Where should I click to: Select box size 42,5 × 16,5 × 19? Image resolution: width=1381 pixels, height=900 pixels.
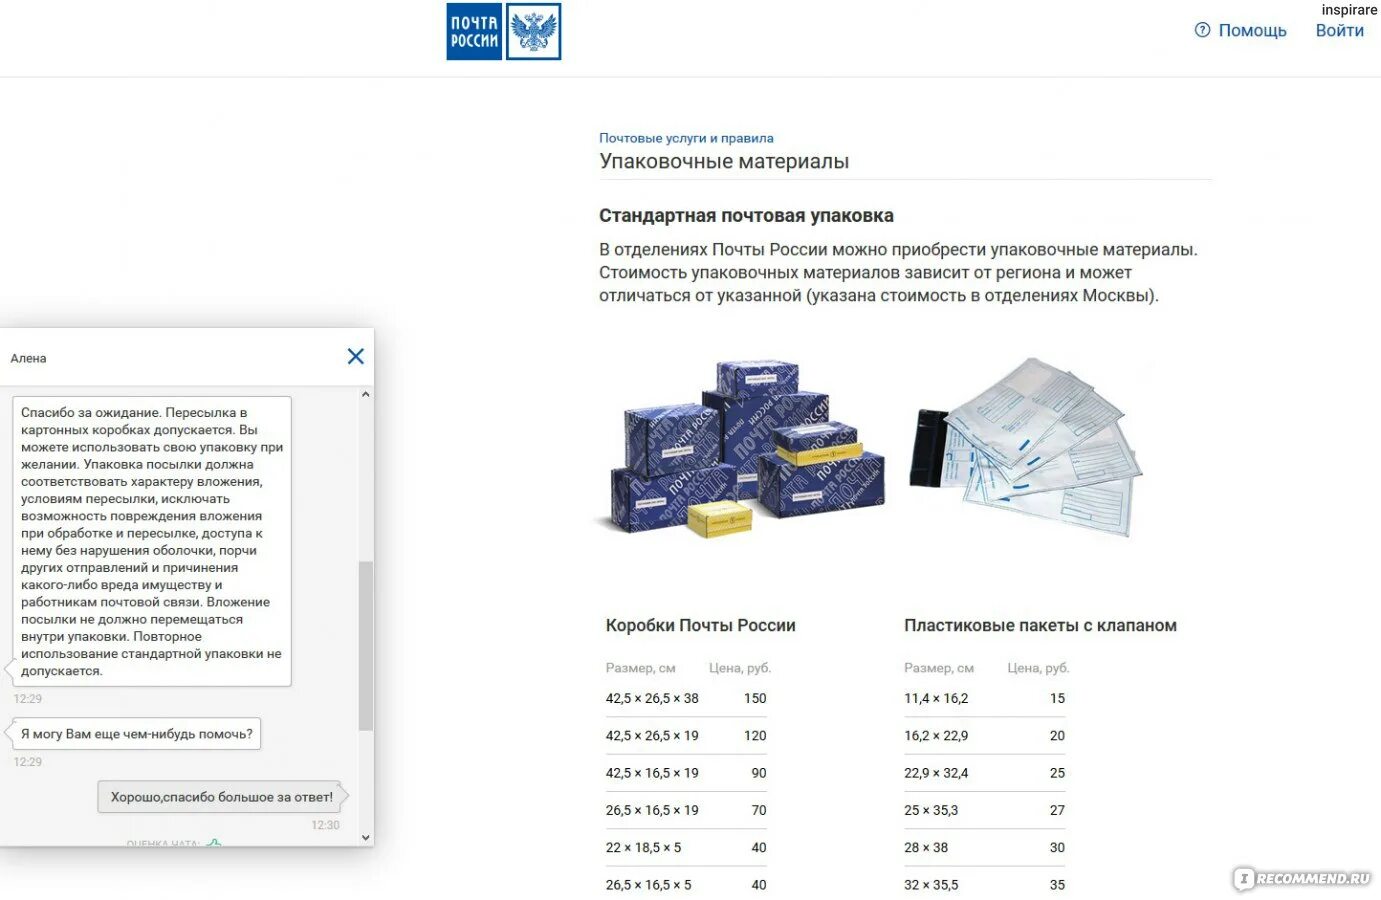click(x=652, y=773)
